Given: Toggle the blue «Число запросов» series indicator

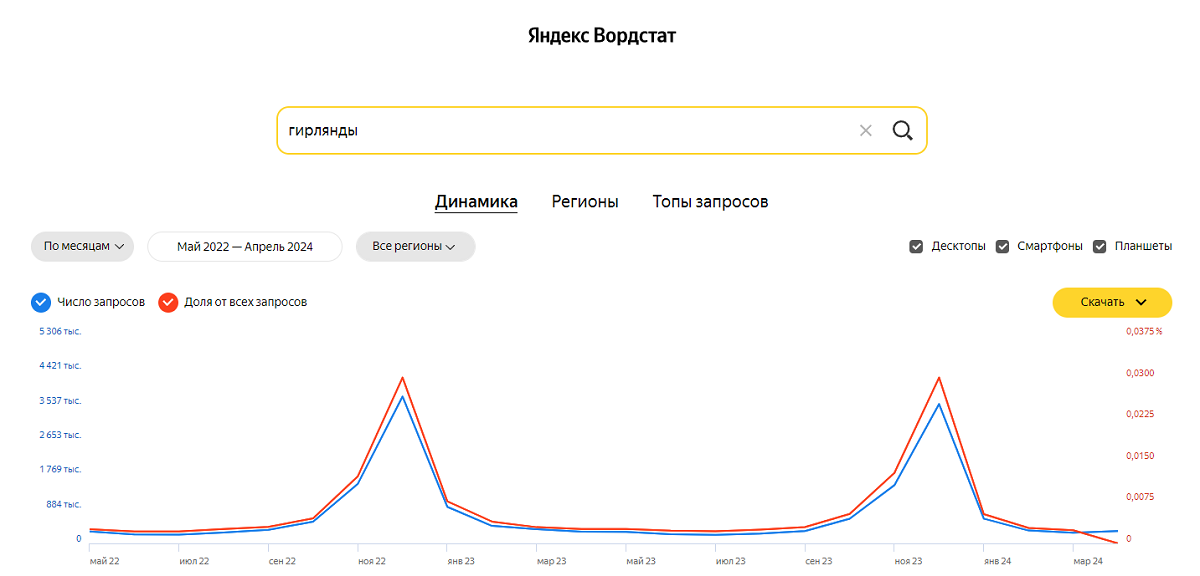Looking at the screenshot, I should point(39,301).
